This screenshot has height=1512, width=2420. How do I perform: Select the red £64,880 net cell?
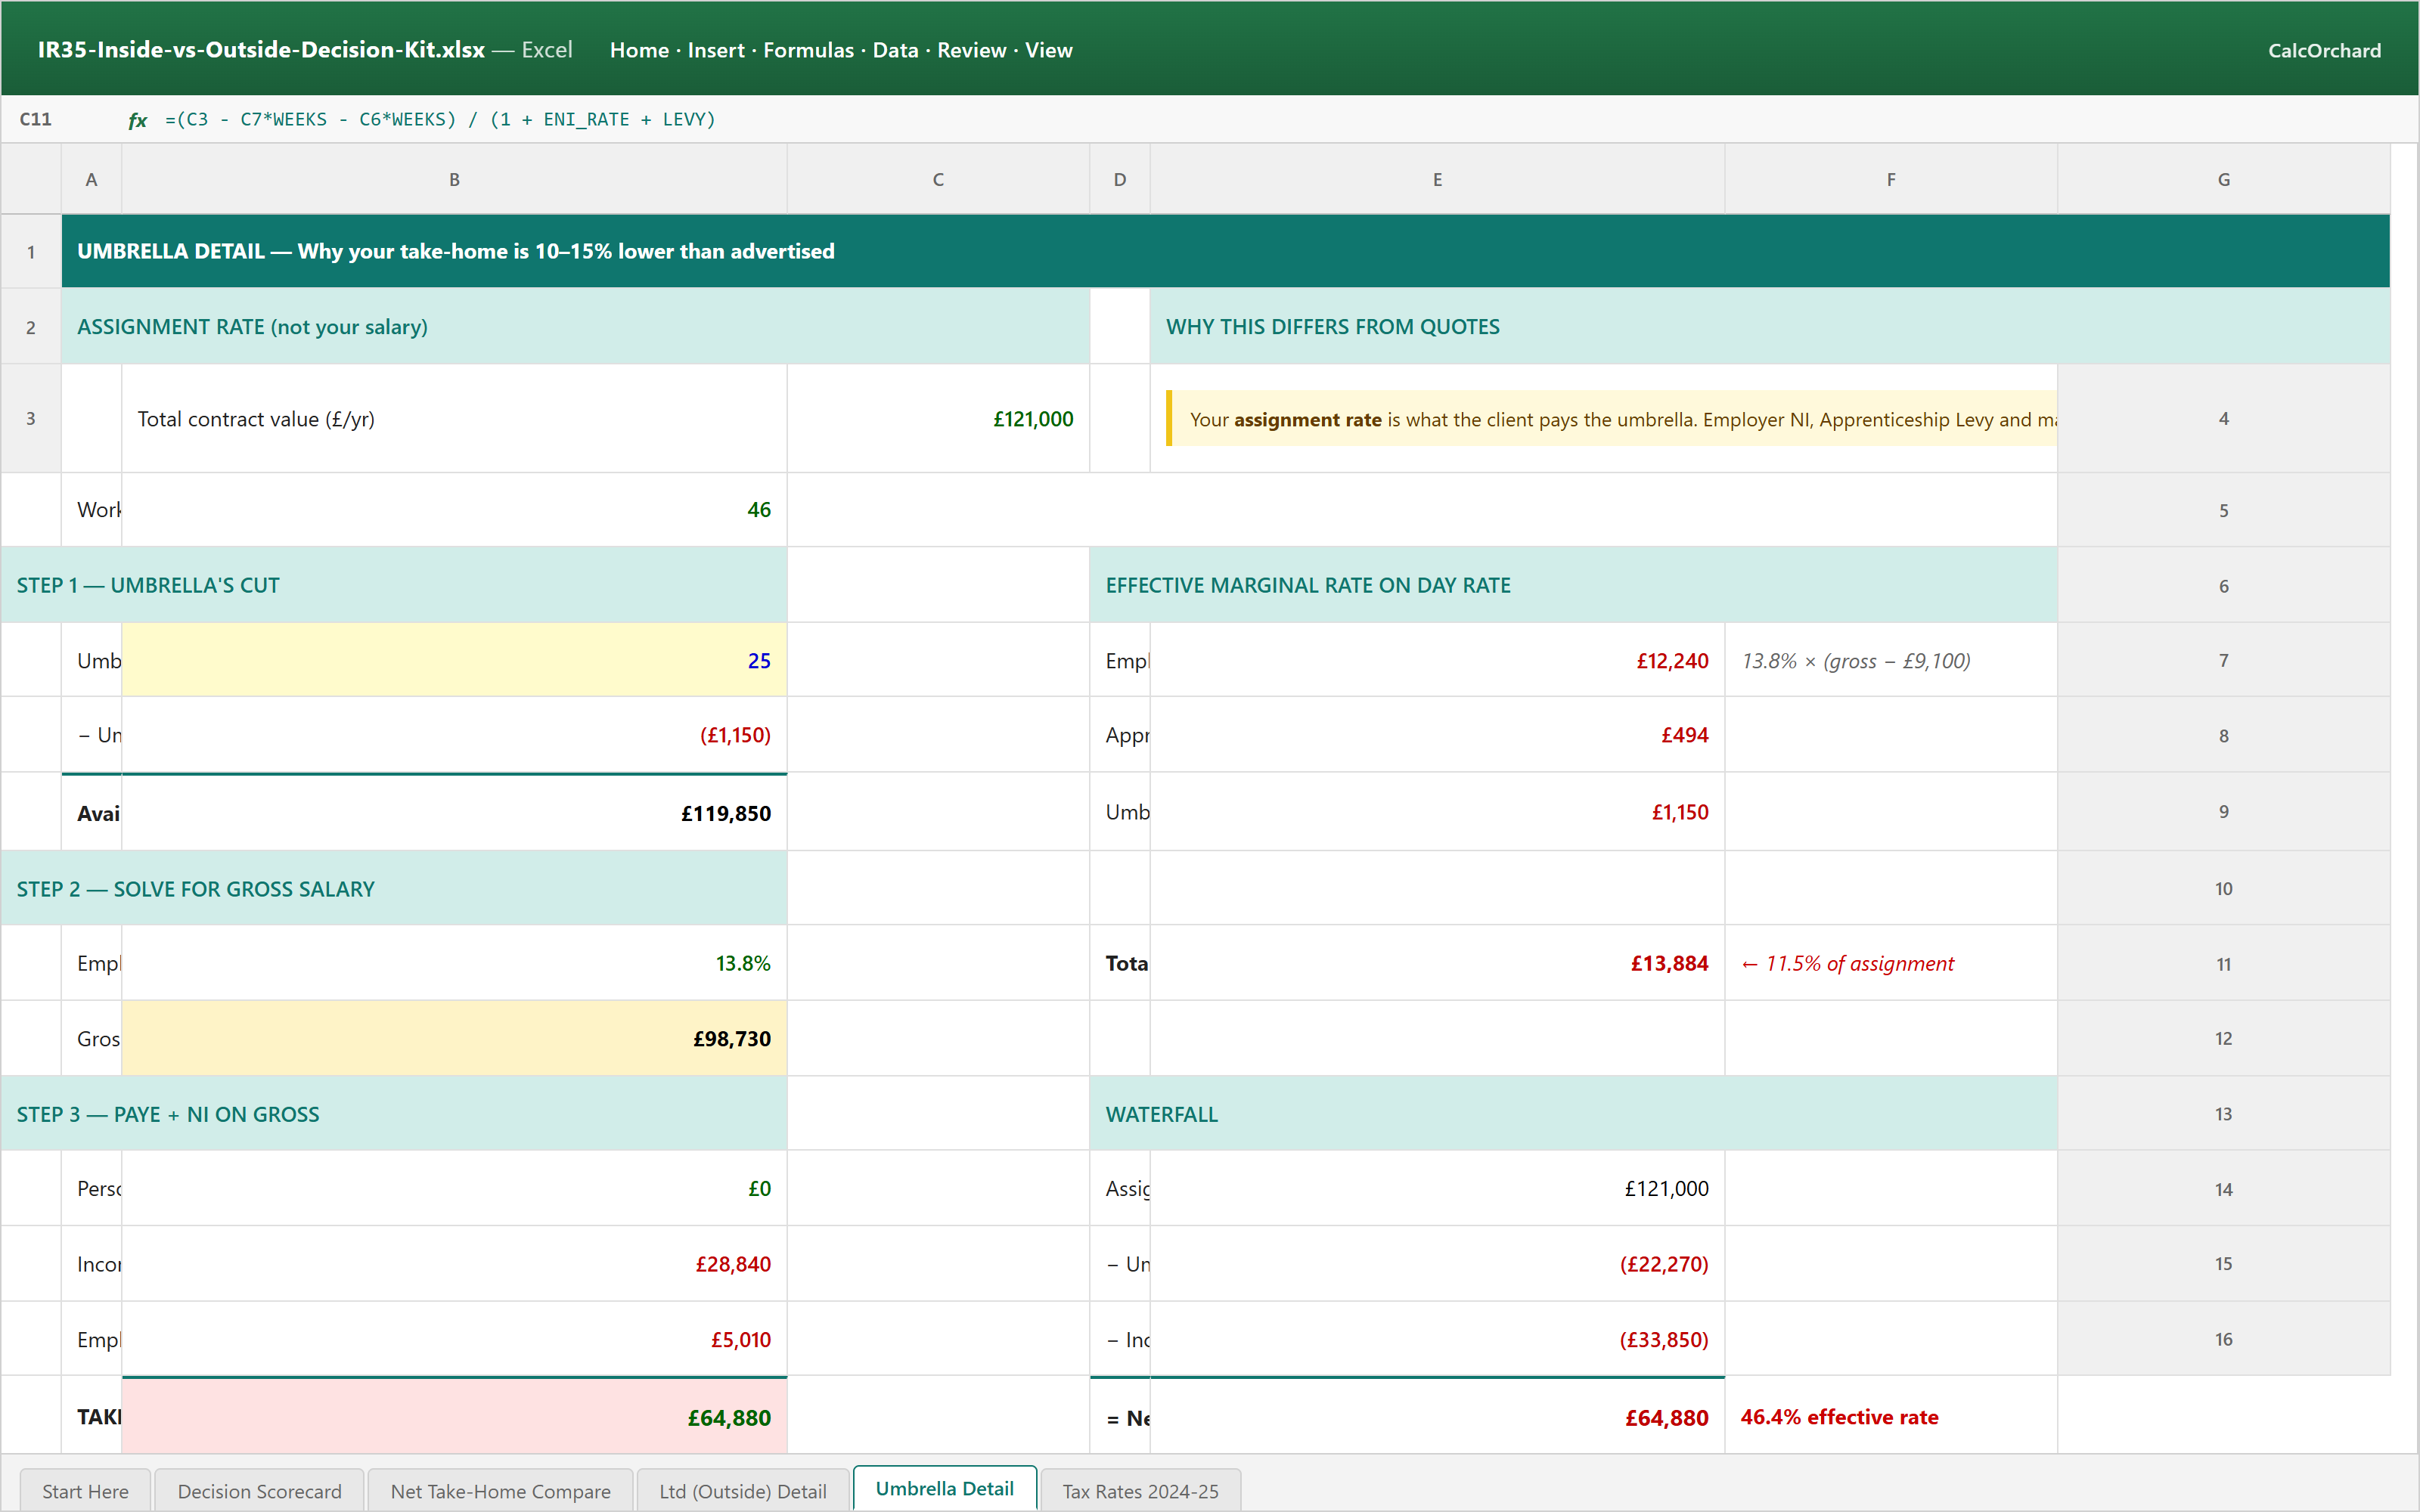[x=1437, y=1416]
